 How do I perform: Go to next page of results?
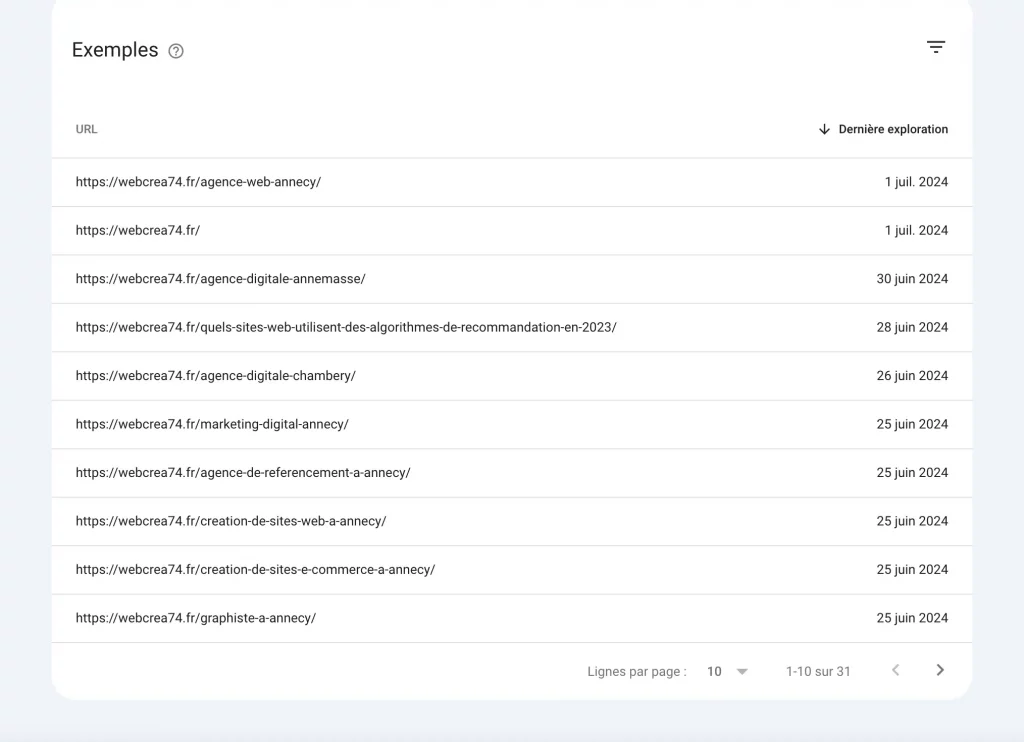point(940,670)
